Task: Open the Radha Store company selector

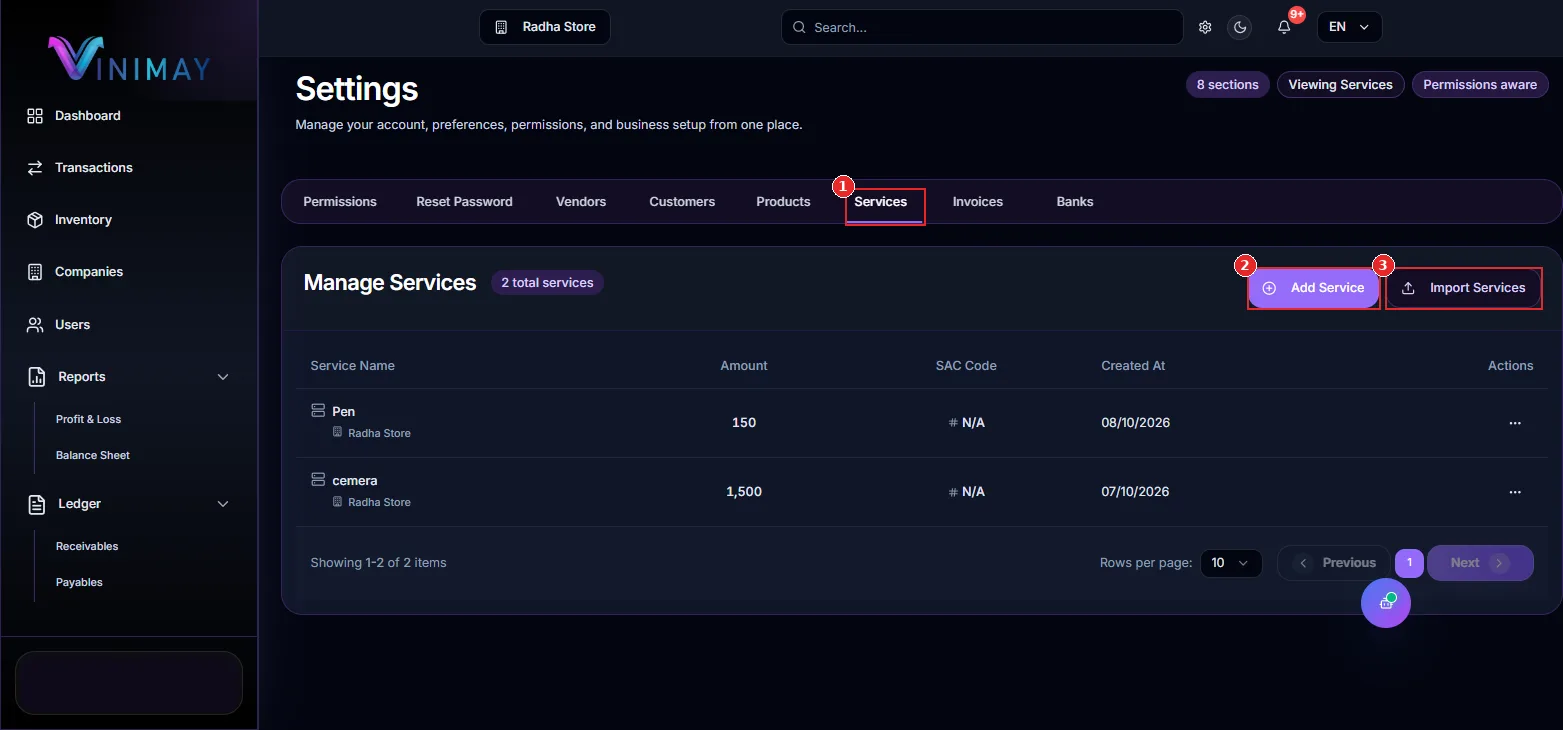Action: pos(545,27)
